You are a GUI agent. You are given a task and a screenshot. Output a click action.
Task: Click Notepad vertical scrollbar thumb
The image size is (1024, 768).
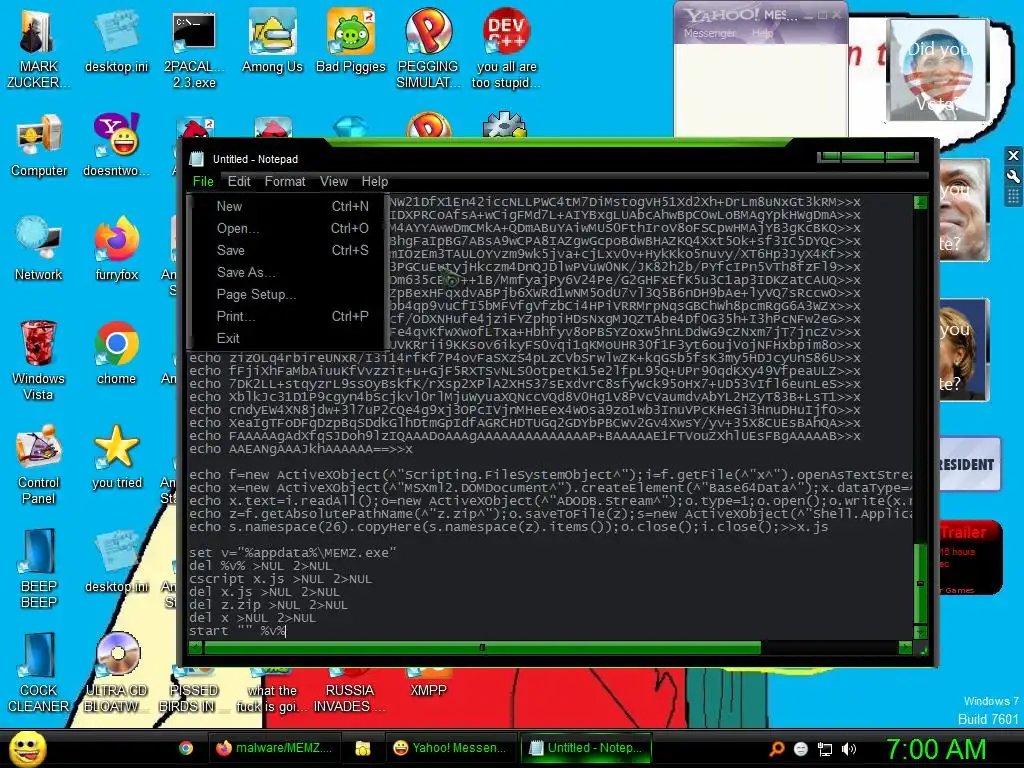(x=921, y=583)
